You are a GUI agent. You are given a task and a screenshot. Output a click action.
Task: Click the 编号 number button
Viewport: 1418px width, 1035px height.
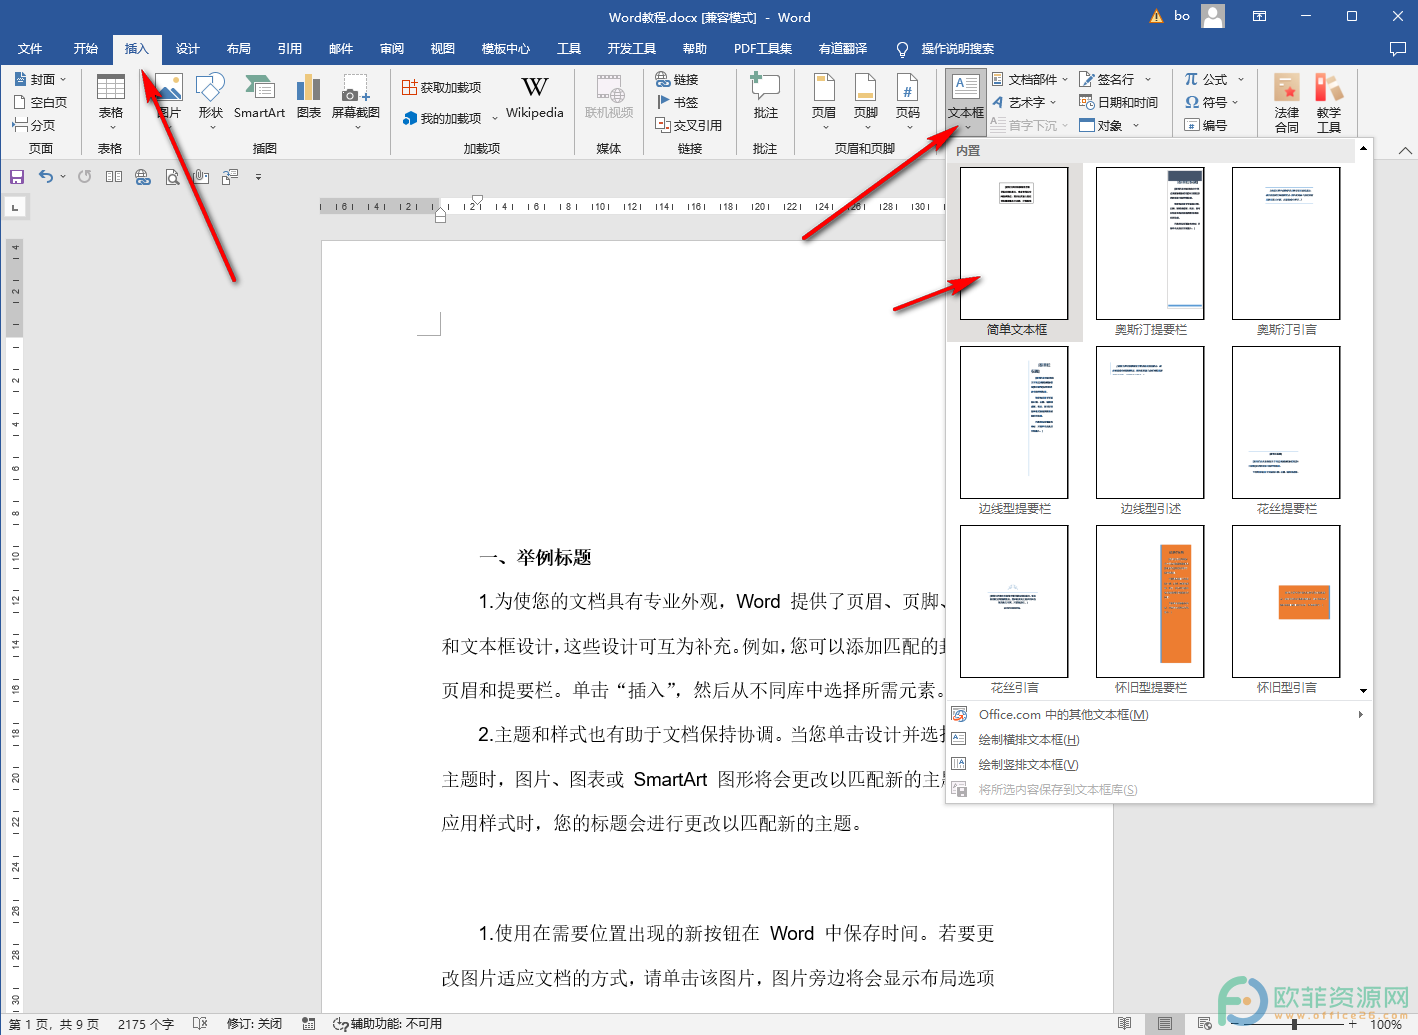tap(1205, 125)
